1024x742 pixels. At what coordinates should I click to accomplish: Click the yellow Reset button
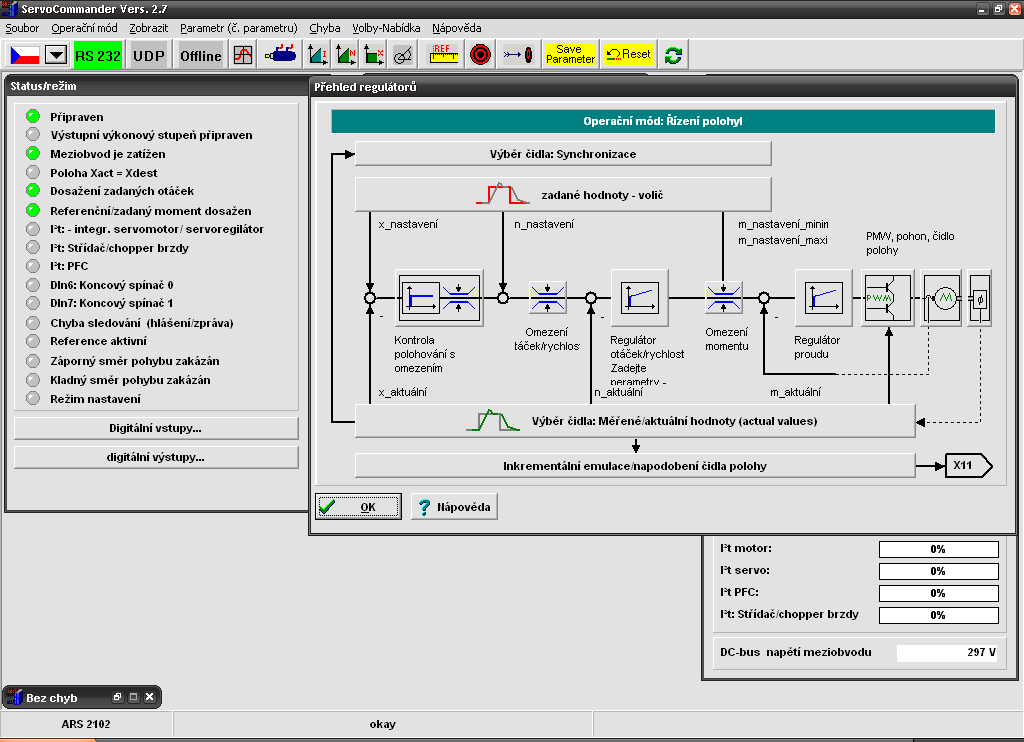(x=628, y=54)
